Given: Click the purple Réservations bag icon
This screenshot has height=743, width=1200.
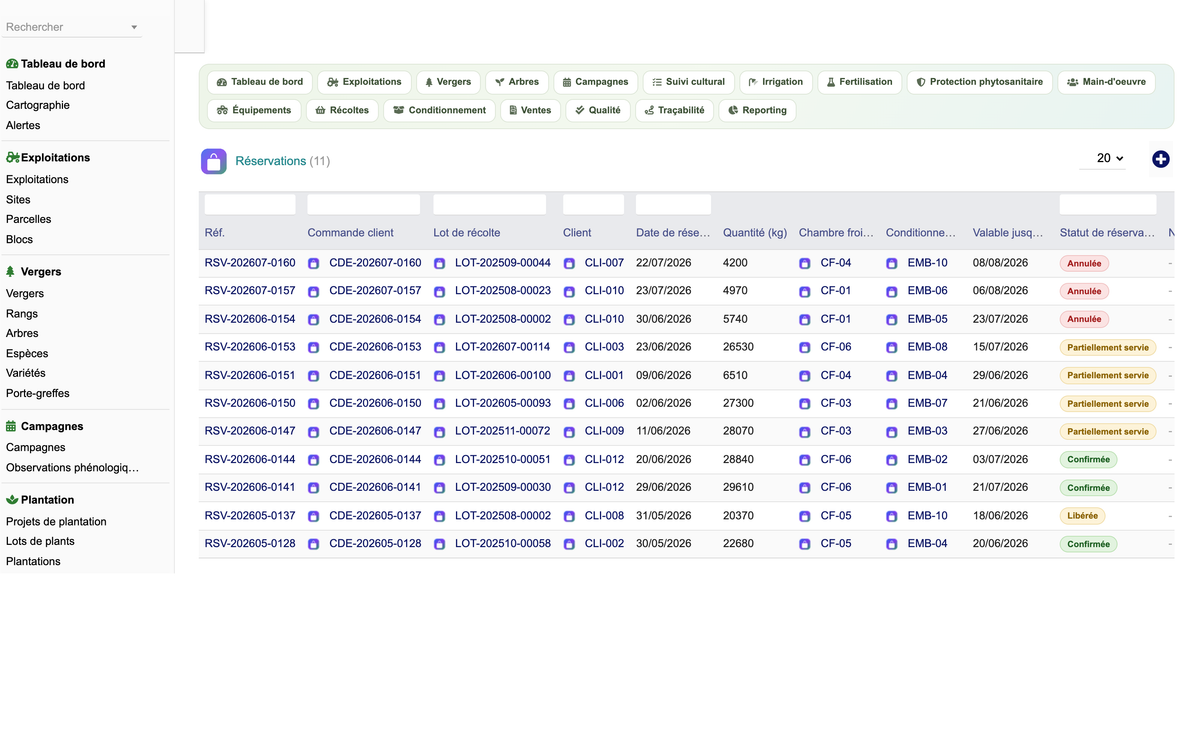Looking at the screenshot, I should [214, 161].
